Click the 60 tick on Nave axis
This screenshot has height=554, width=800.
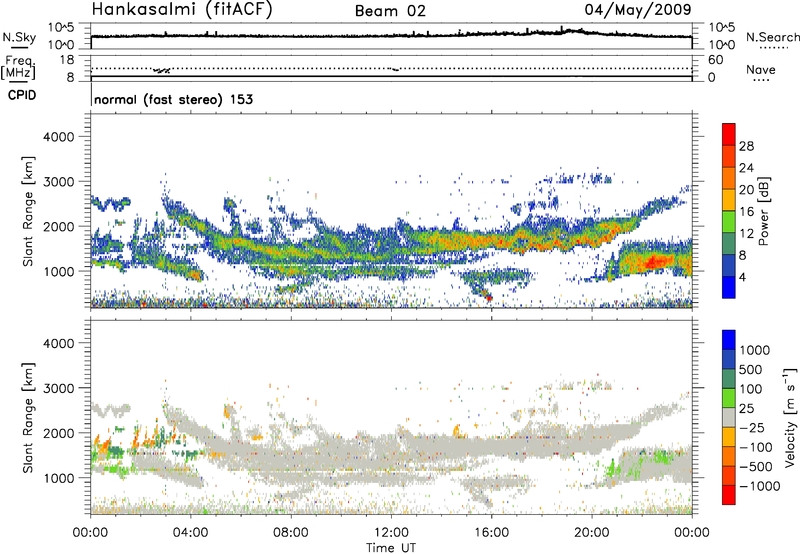coord(716,60)
